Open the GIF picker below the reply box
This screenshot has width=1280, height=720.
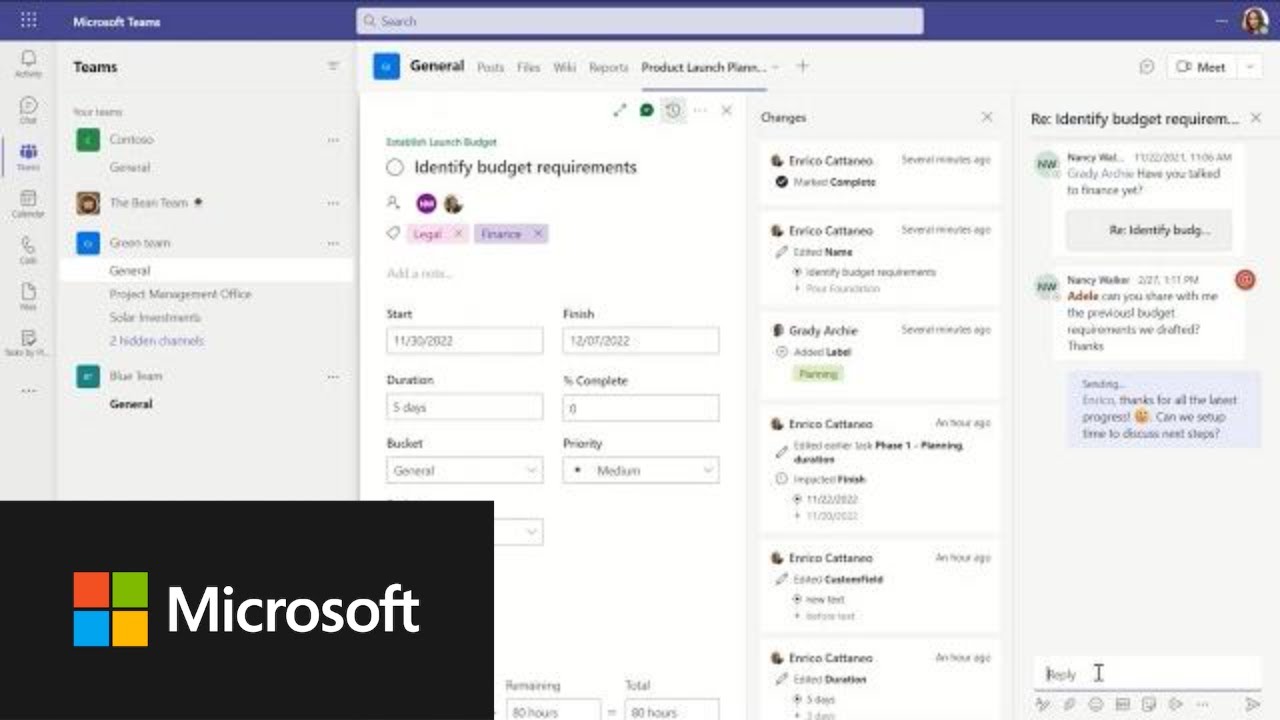coord(1122,704)
